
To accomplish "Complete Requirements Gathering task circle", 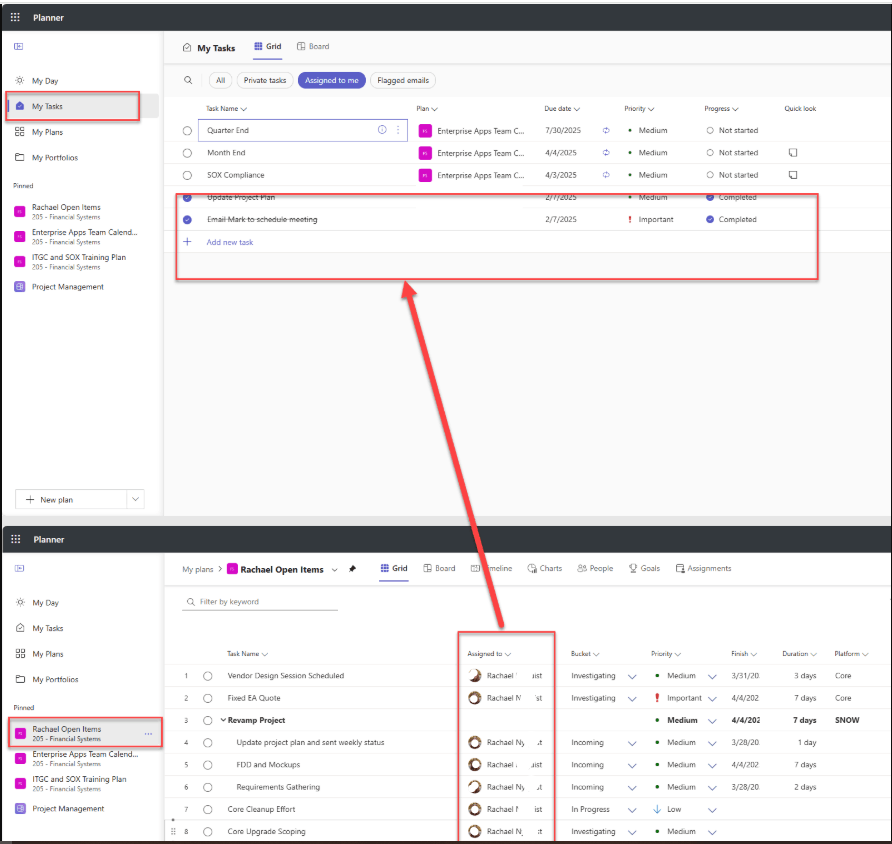I will tap(208, 787).
